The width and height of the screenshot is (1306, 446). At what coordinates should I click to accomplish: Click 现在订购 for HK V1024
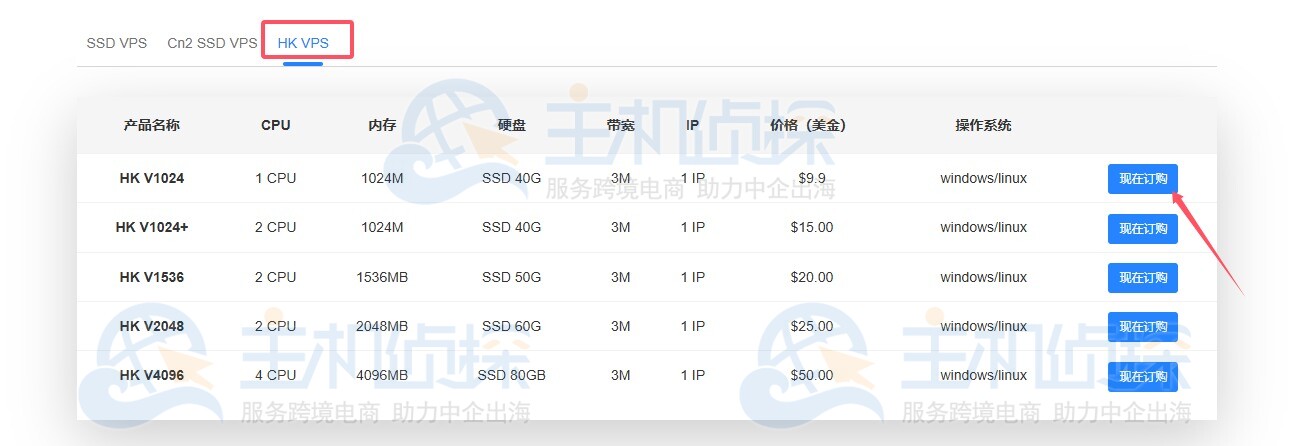coord(1142,179)
